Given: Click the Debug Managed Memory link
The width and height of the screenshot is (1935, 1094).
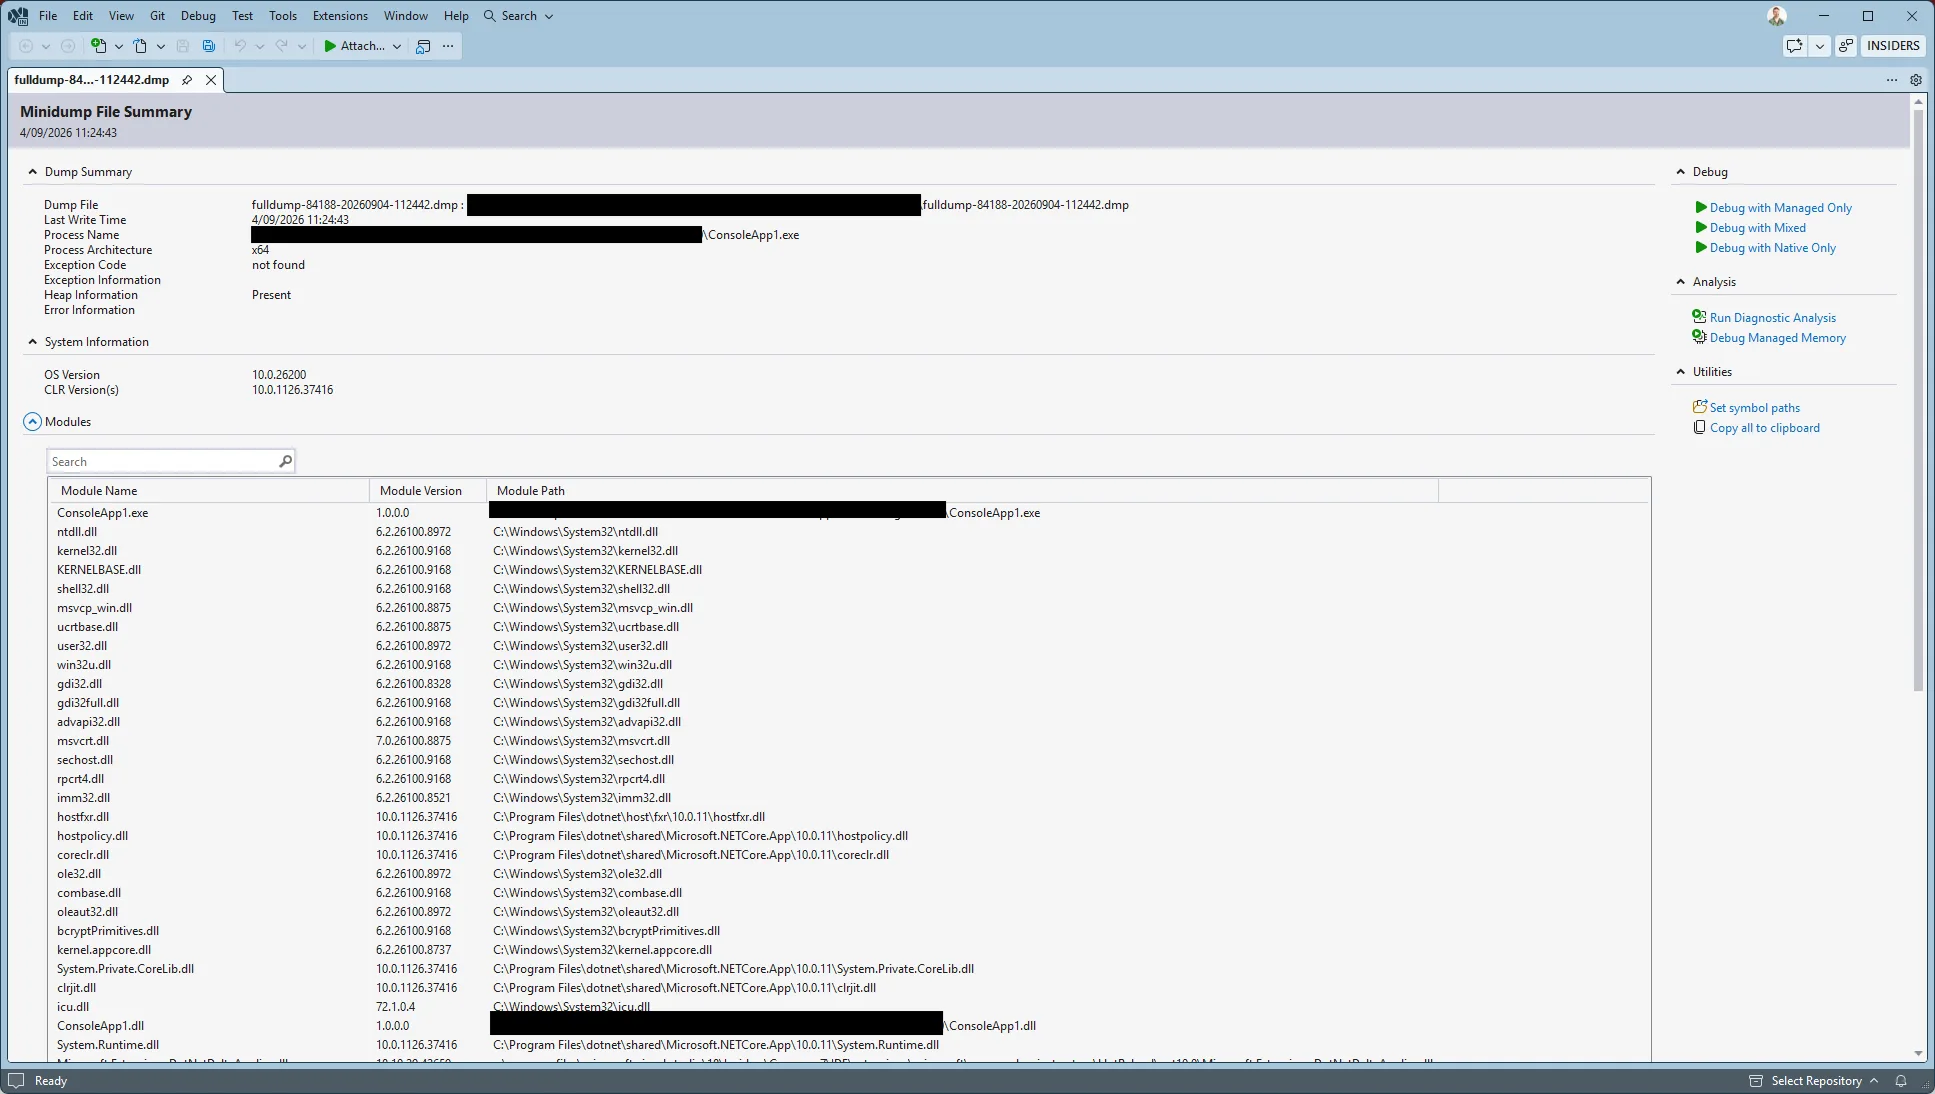Looking at the screenshot, I should (x=1777, y=338).
